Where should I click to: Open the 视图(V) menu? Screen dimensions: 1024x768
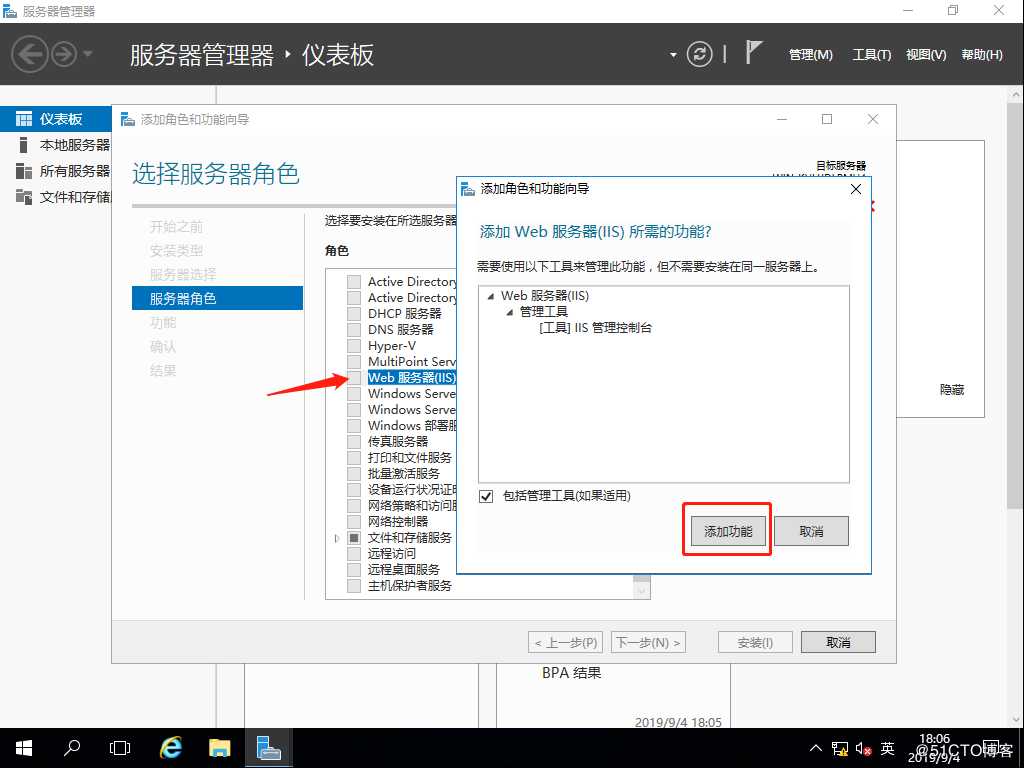coord(926,55)
